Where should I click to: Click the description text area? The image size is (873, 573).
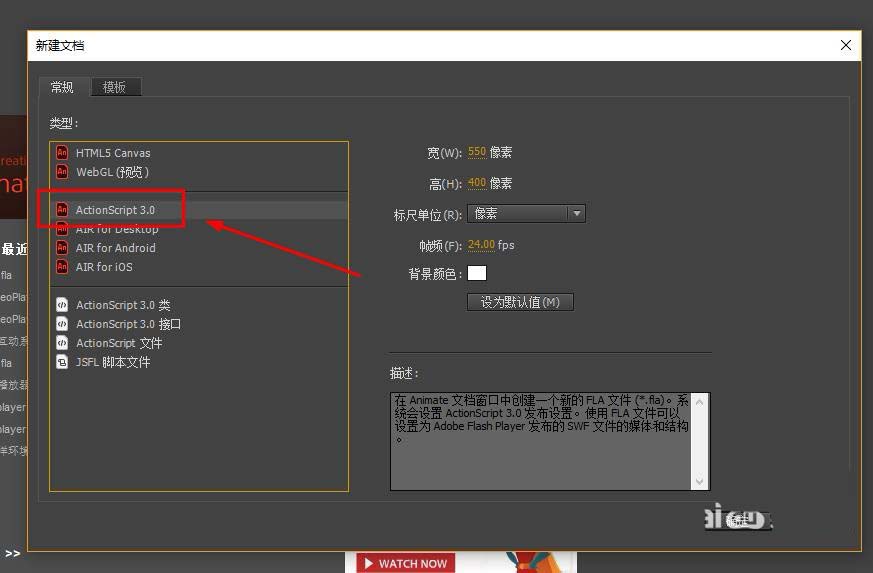(x=541, y=442)
